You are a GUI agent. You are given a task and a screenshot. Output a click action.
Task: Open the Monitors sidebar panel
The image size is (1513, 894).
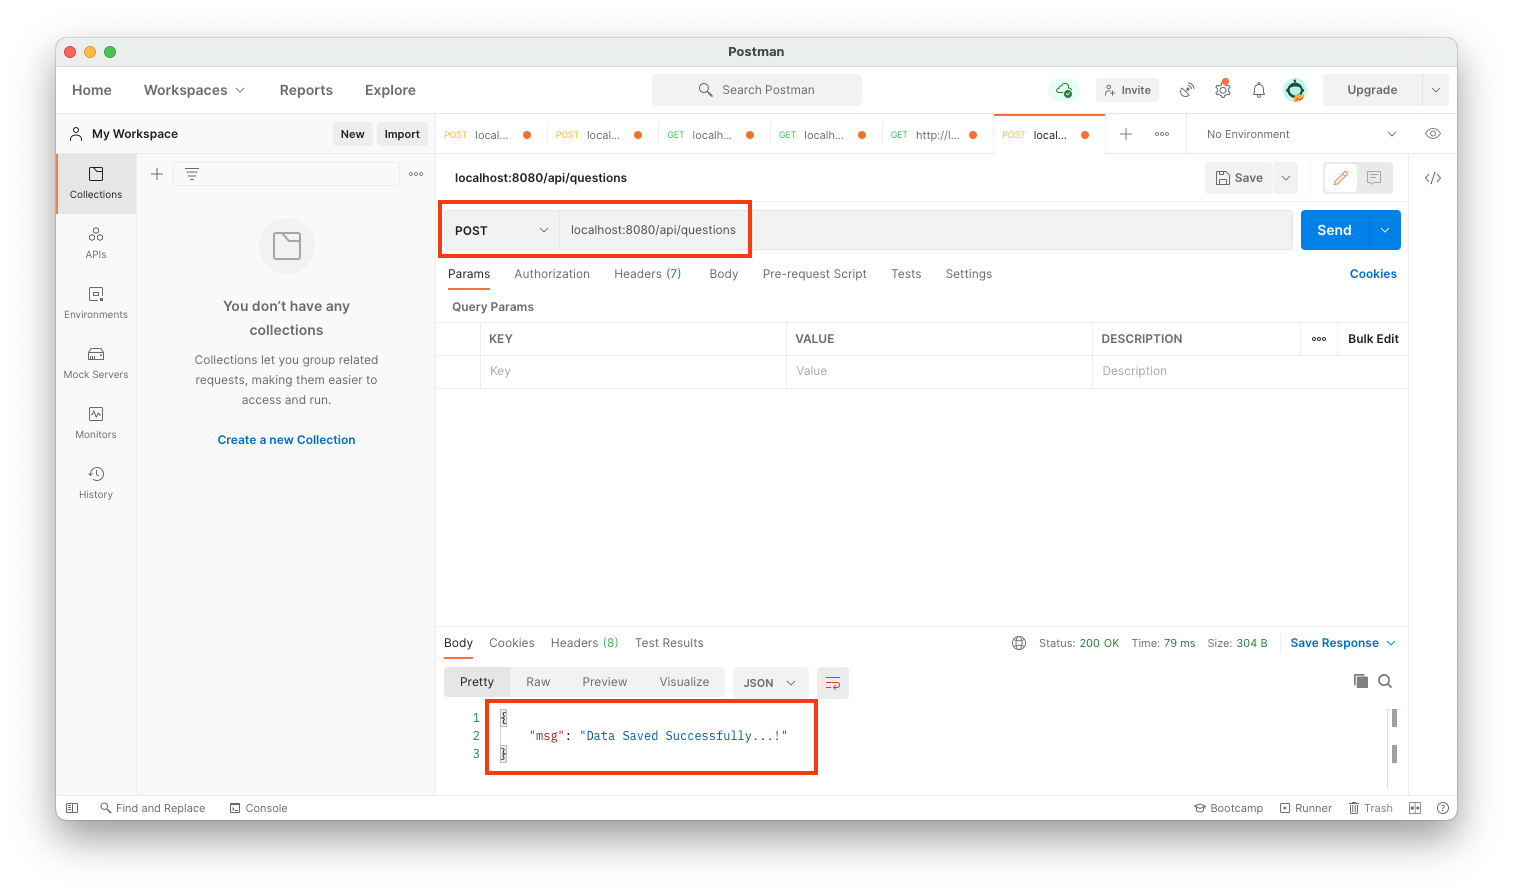(x=96, y=423)
